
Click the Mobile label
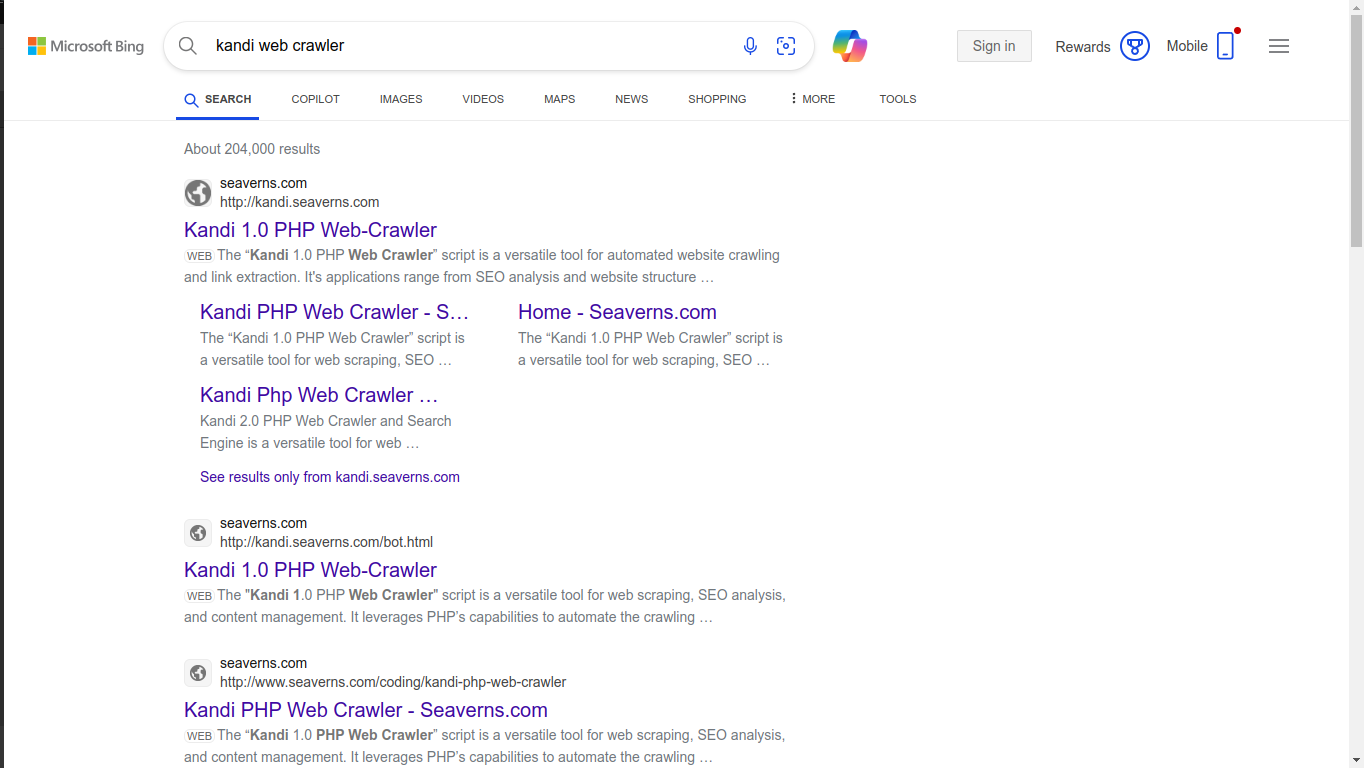pos(1187,46)
